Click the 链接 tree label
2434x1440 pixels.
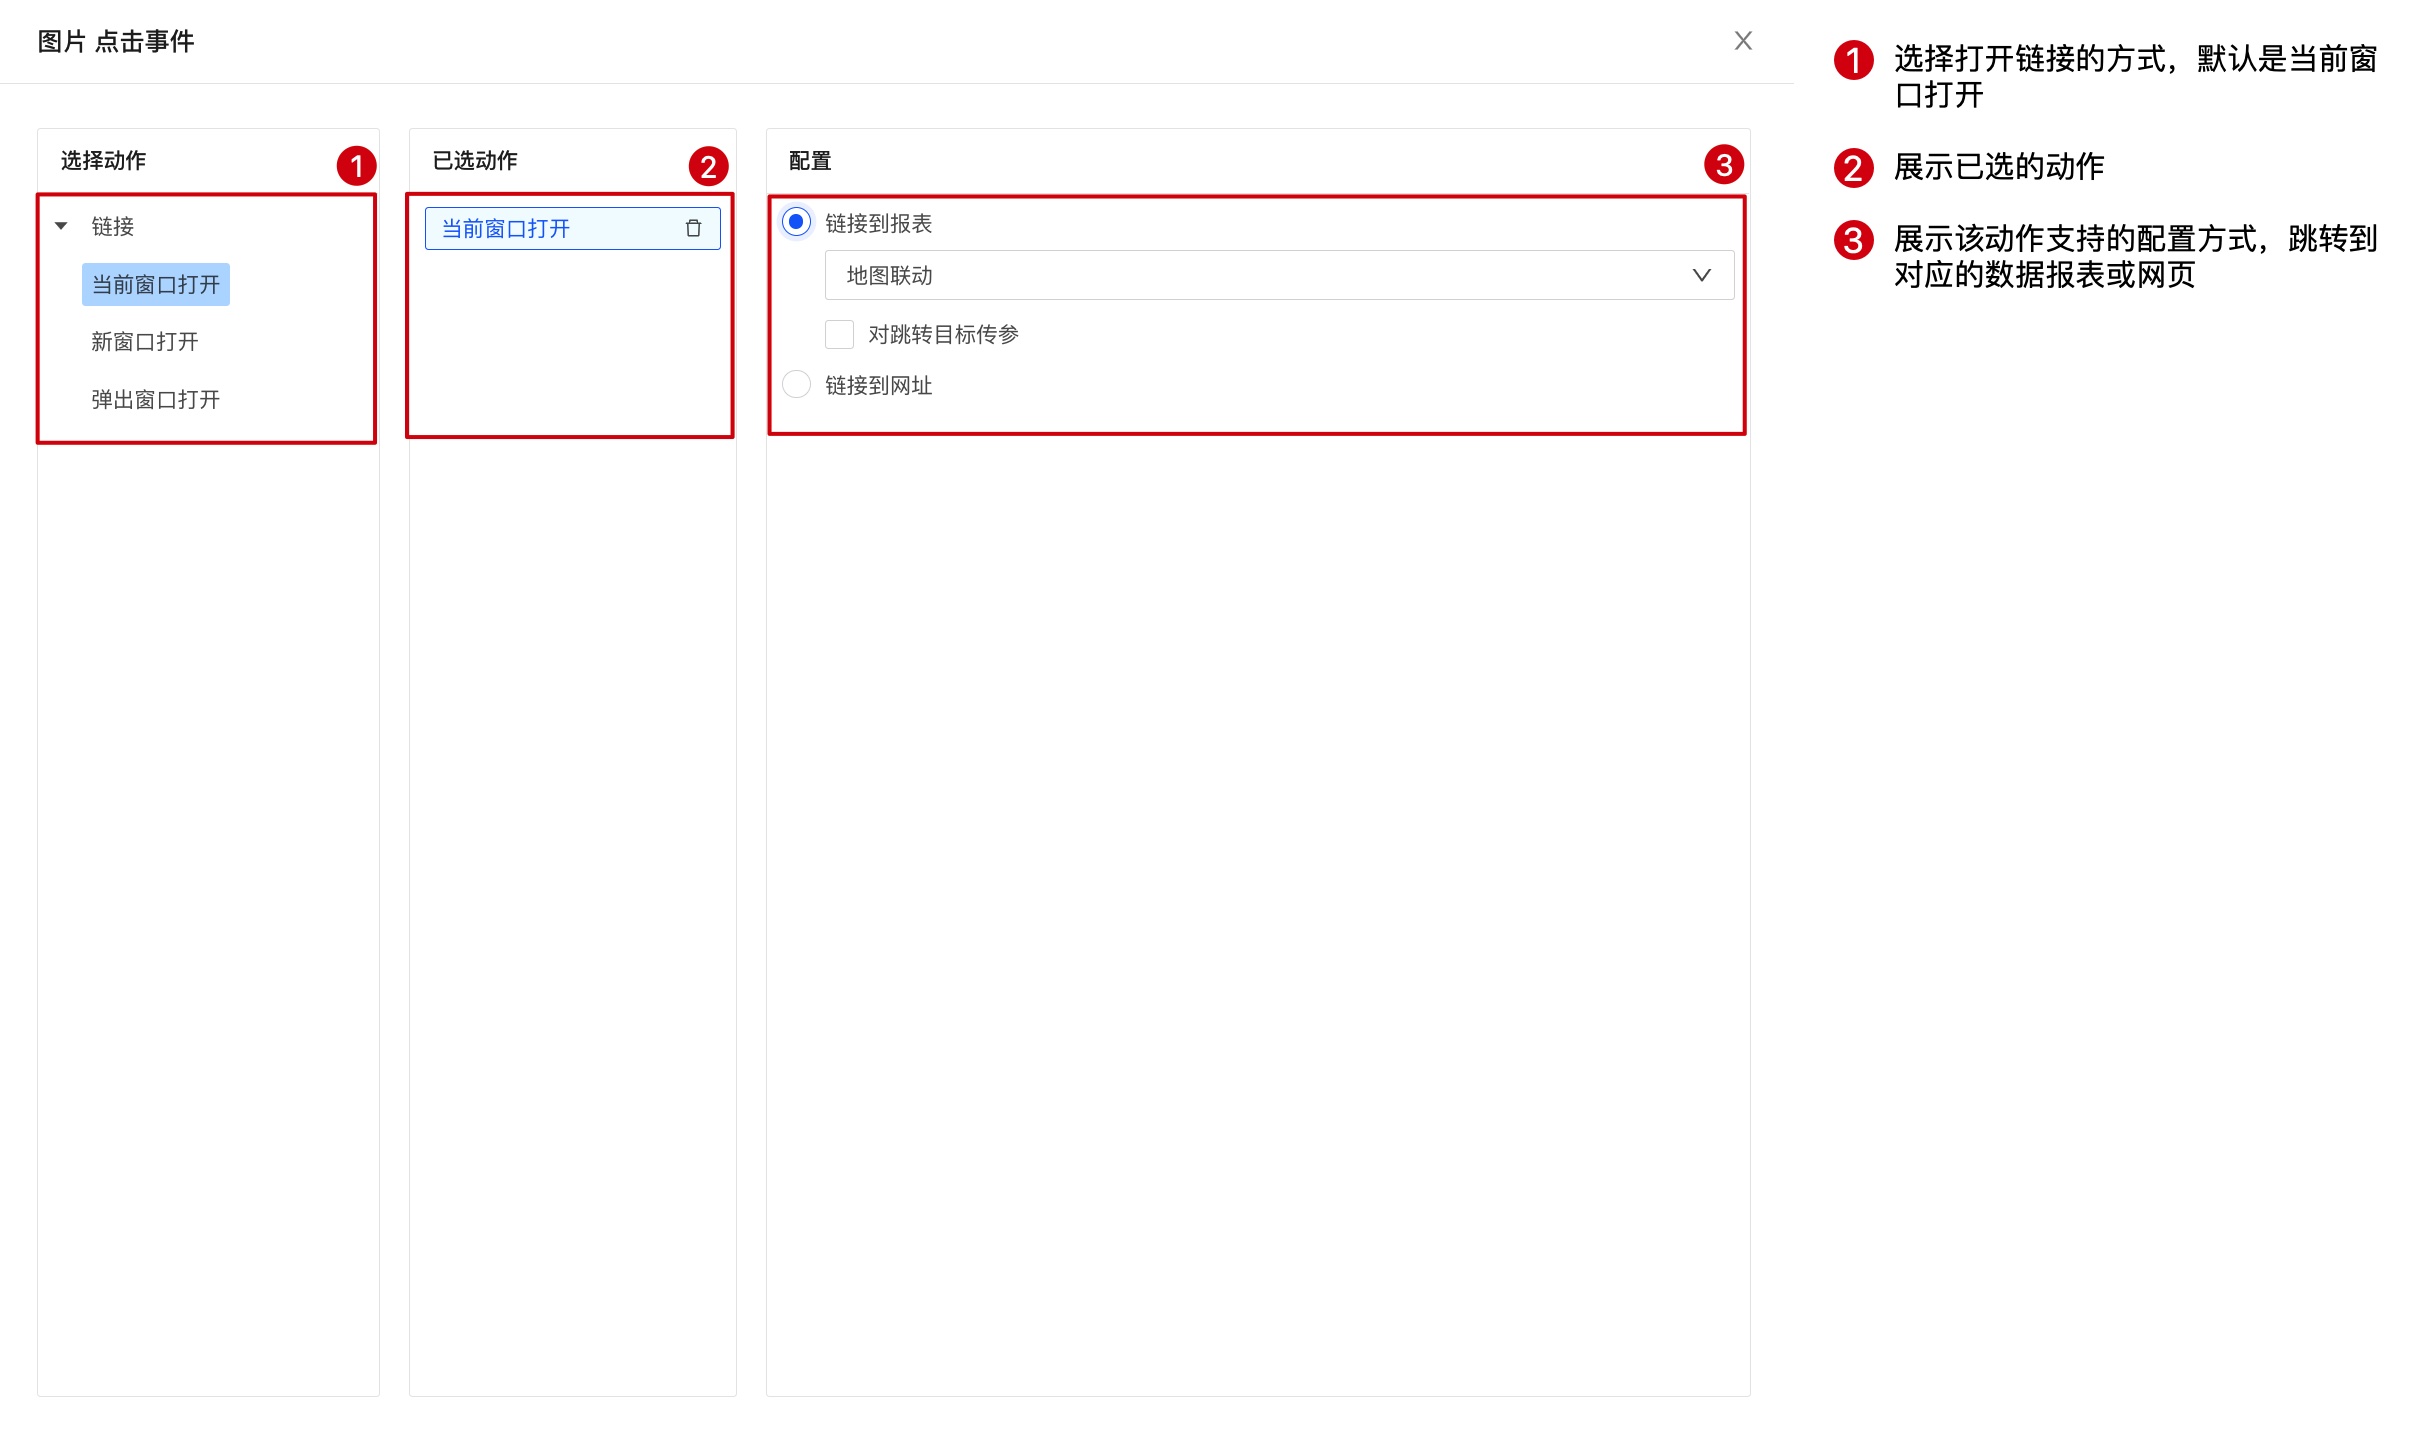pos(113,226)
